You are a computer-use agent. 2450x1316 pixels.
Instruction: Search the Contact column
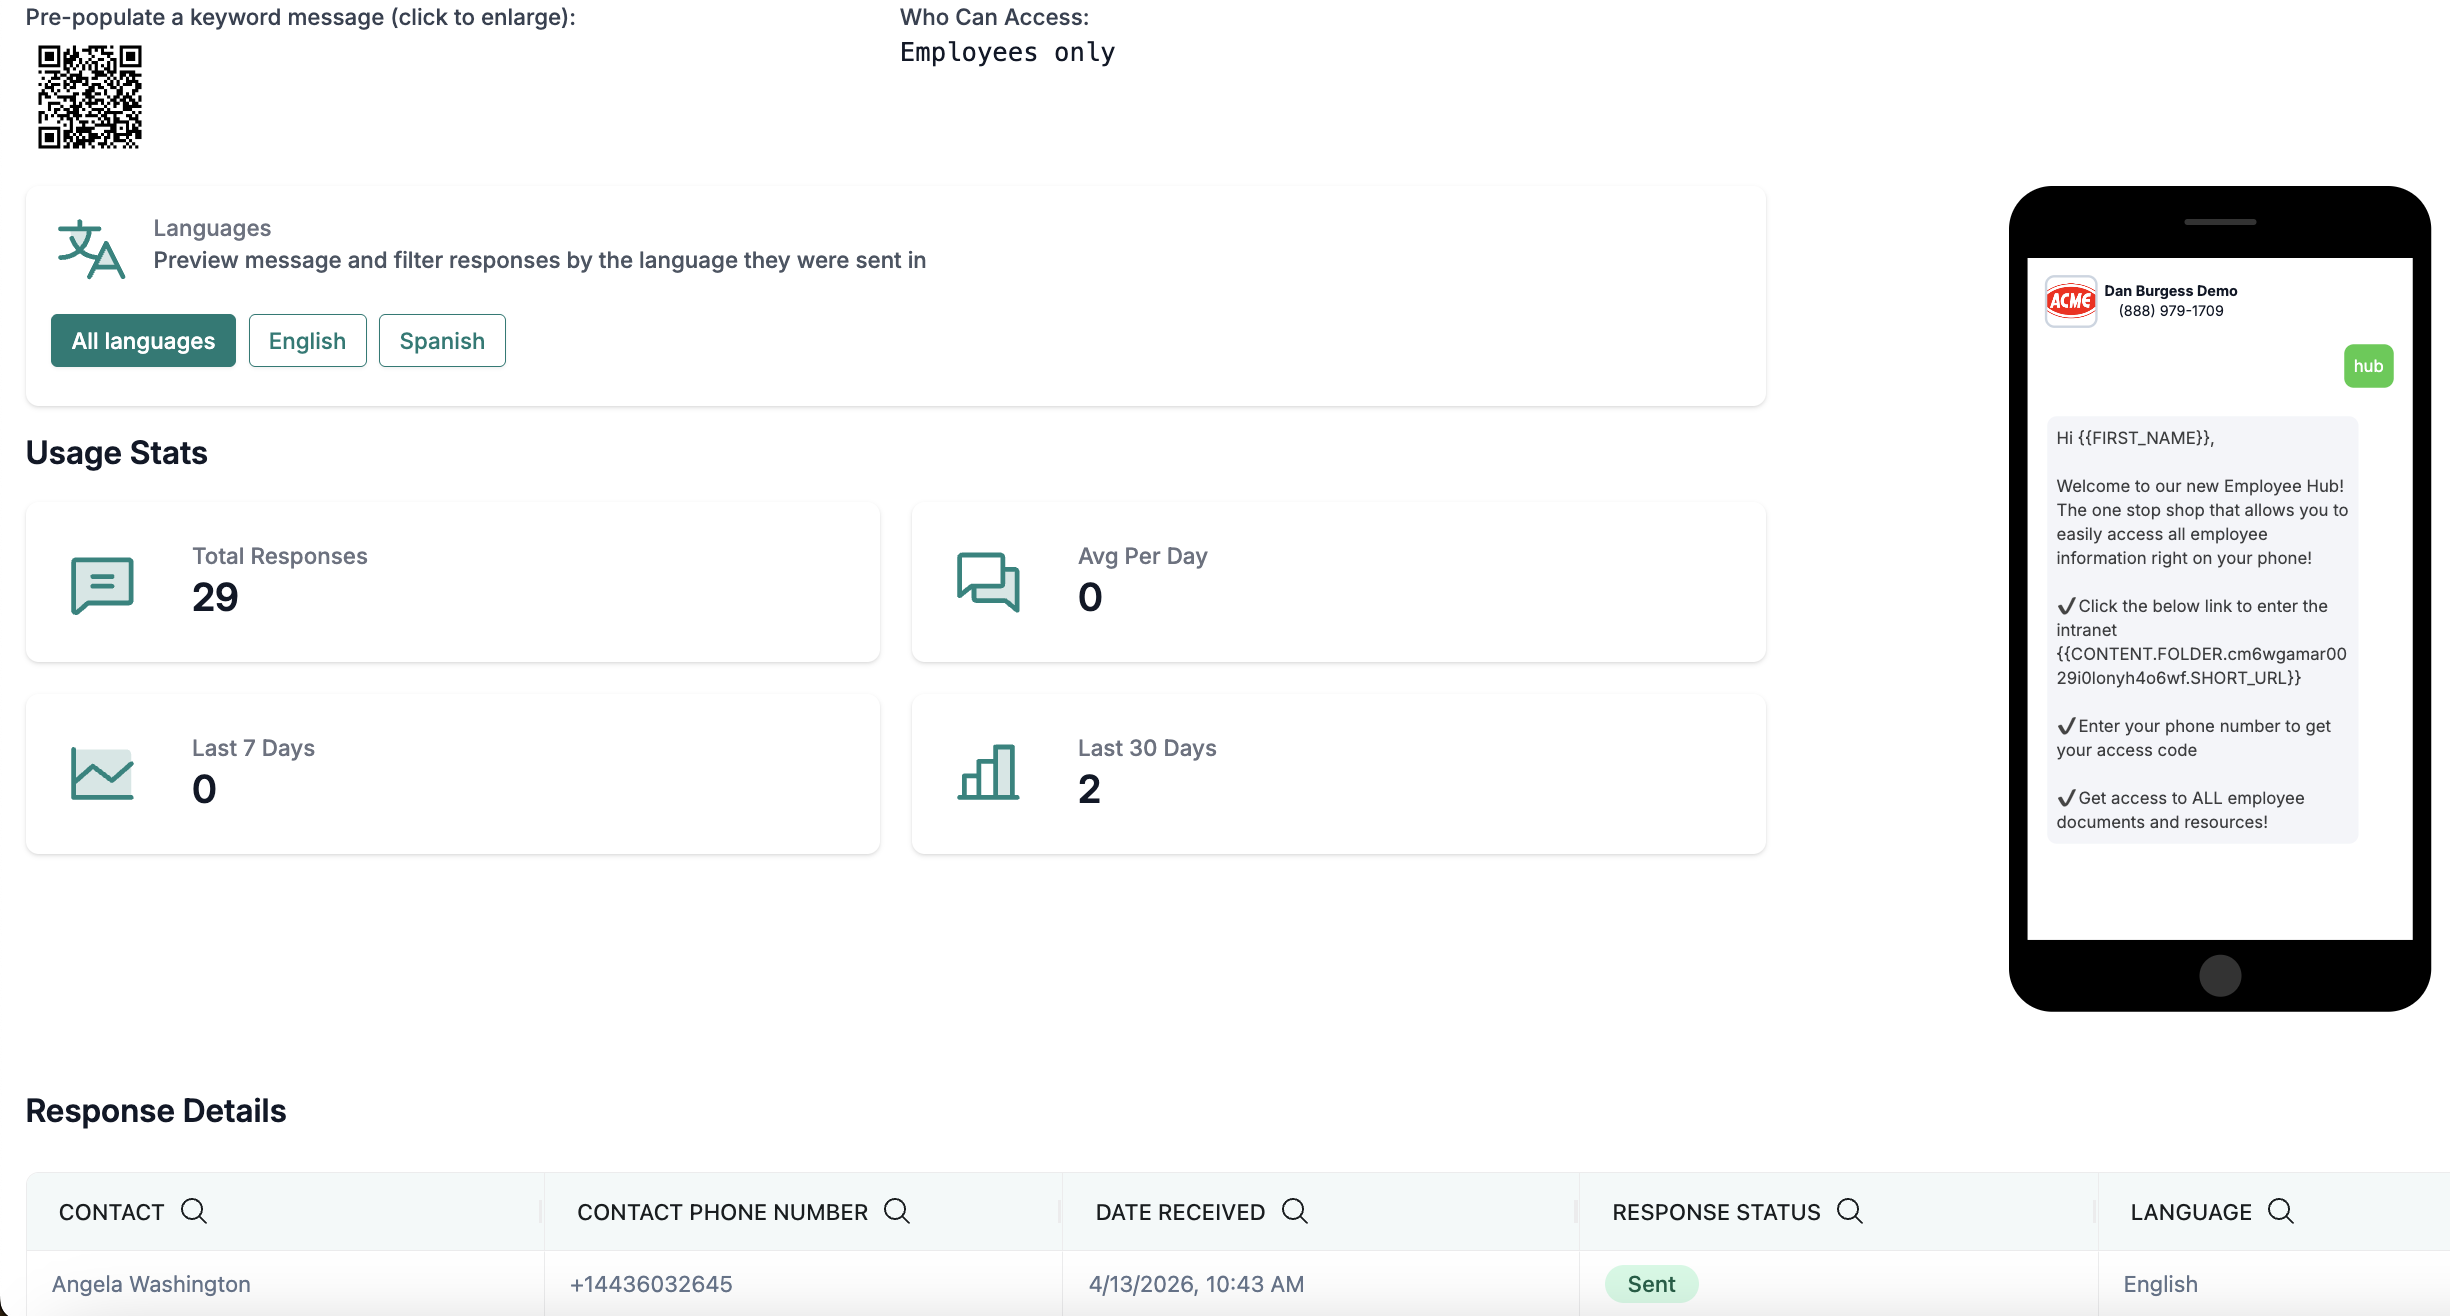pos(194,1211)
